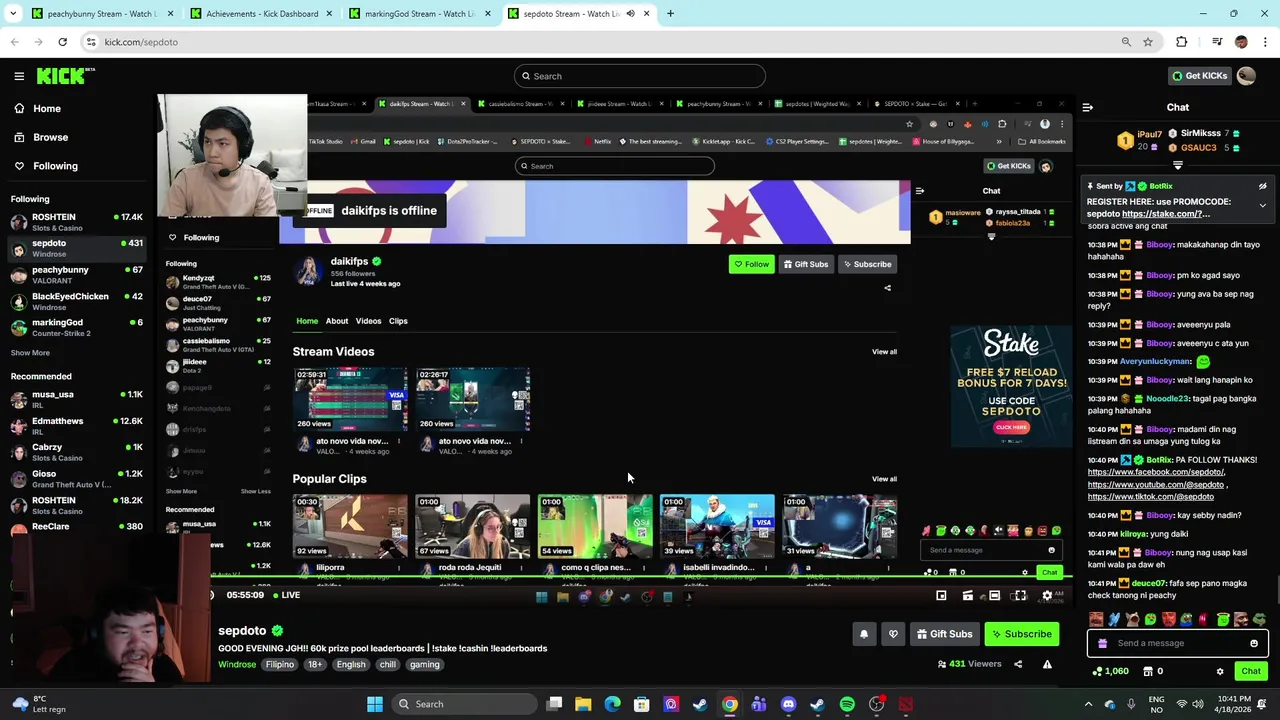
Task: Select ROSHTEIN with 17.4K viewers under Following
Action: click(76, 221)
